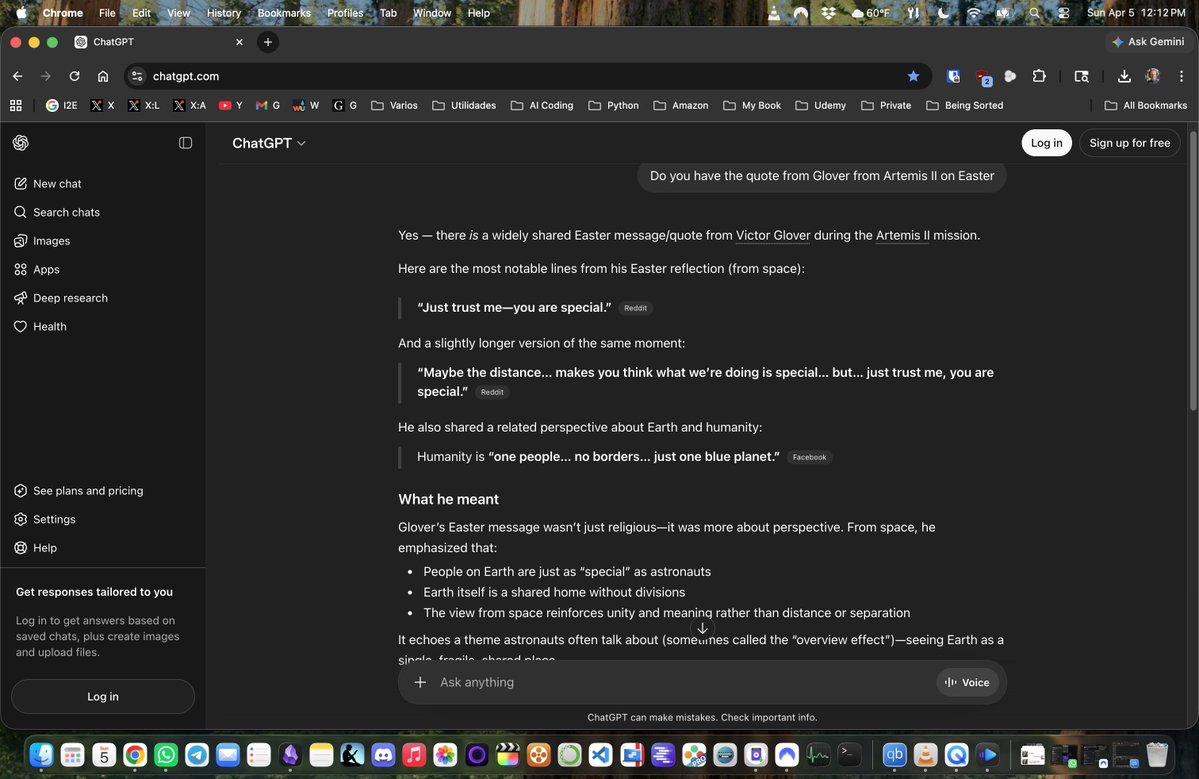1199x779 pixels.
Task: Click the Chrome home icon
Action: (102, 76)
